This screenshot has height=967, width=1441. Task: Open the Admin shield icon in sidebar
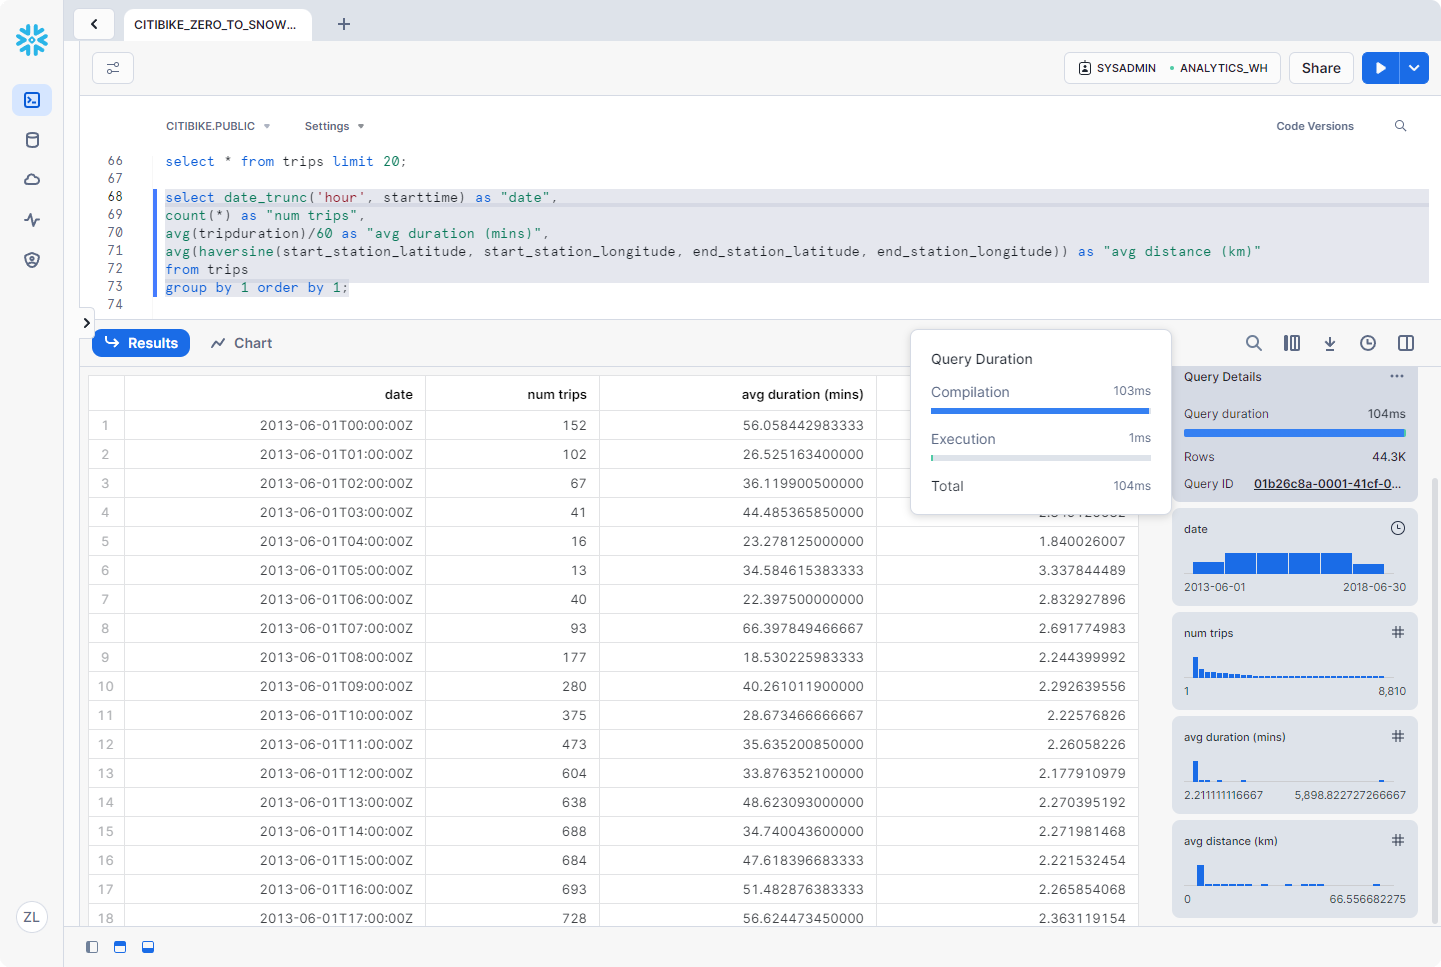tap(32, 260)
